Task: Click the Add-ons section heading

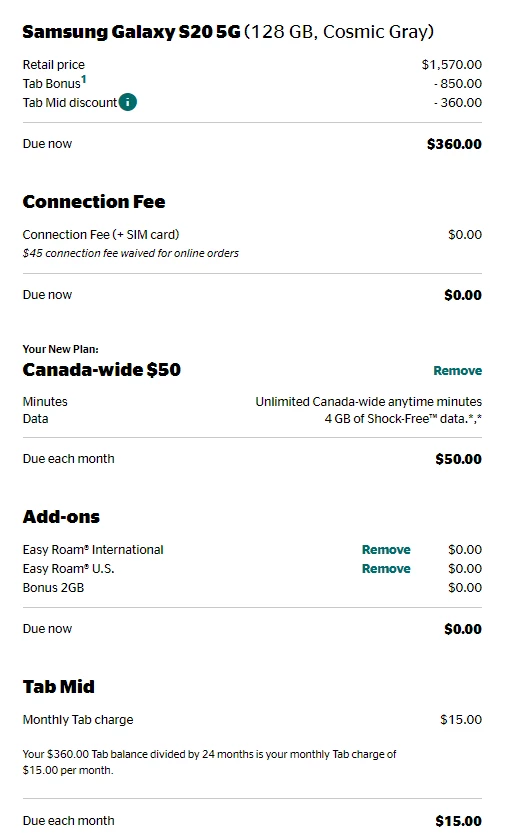Action: pos(61,517)
